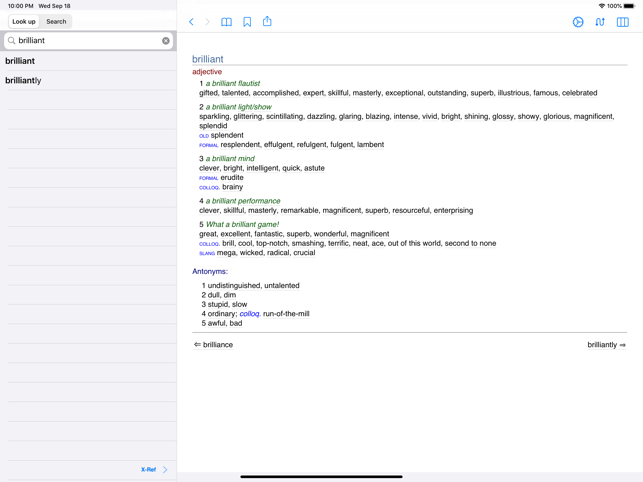Go to next entry 'brilliantly'

[x=606, y=345]
